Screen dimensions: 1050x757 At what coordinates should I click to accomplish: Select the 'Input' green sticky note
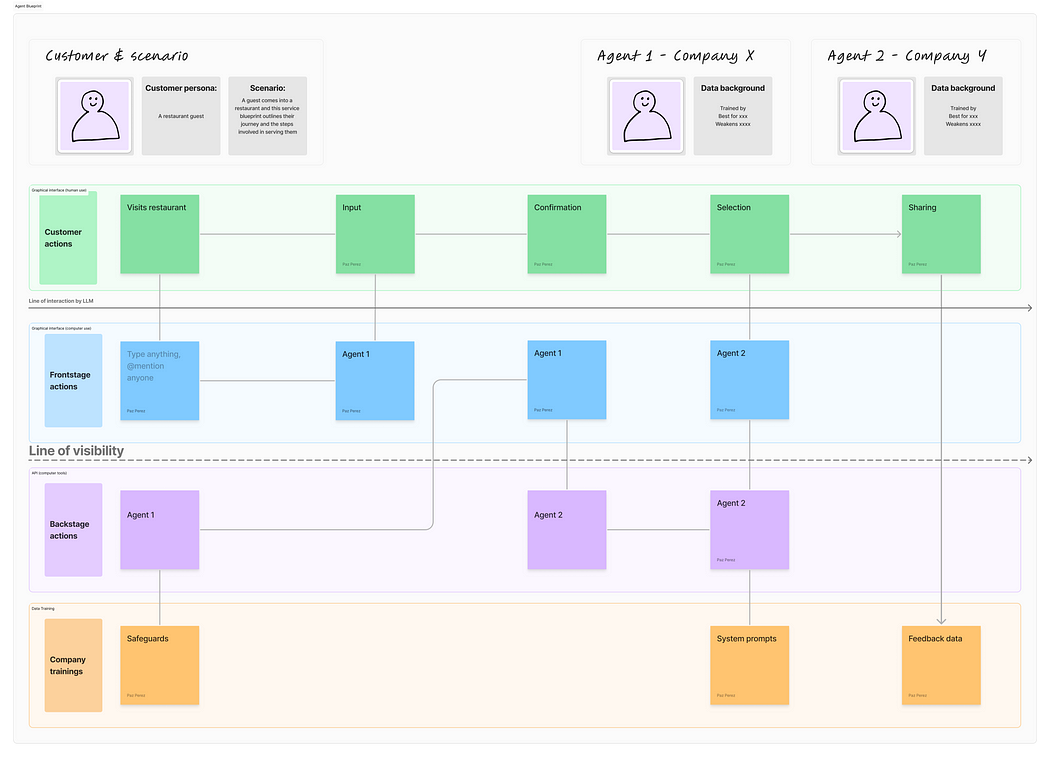375,234
